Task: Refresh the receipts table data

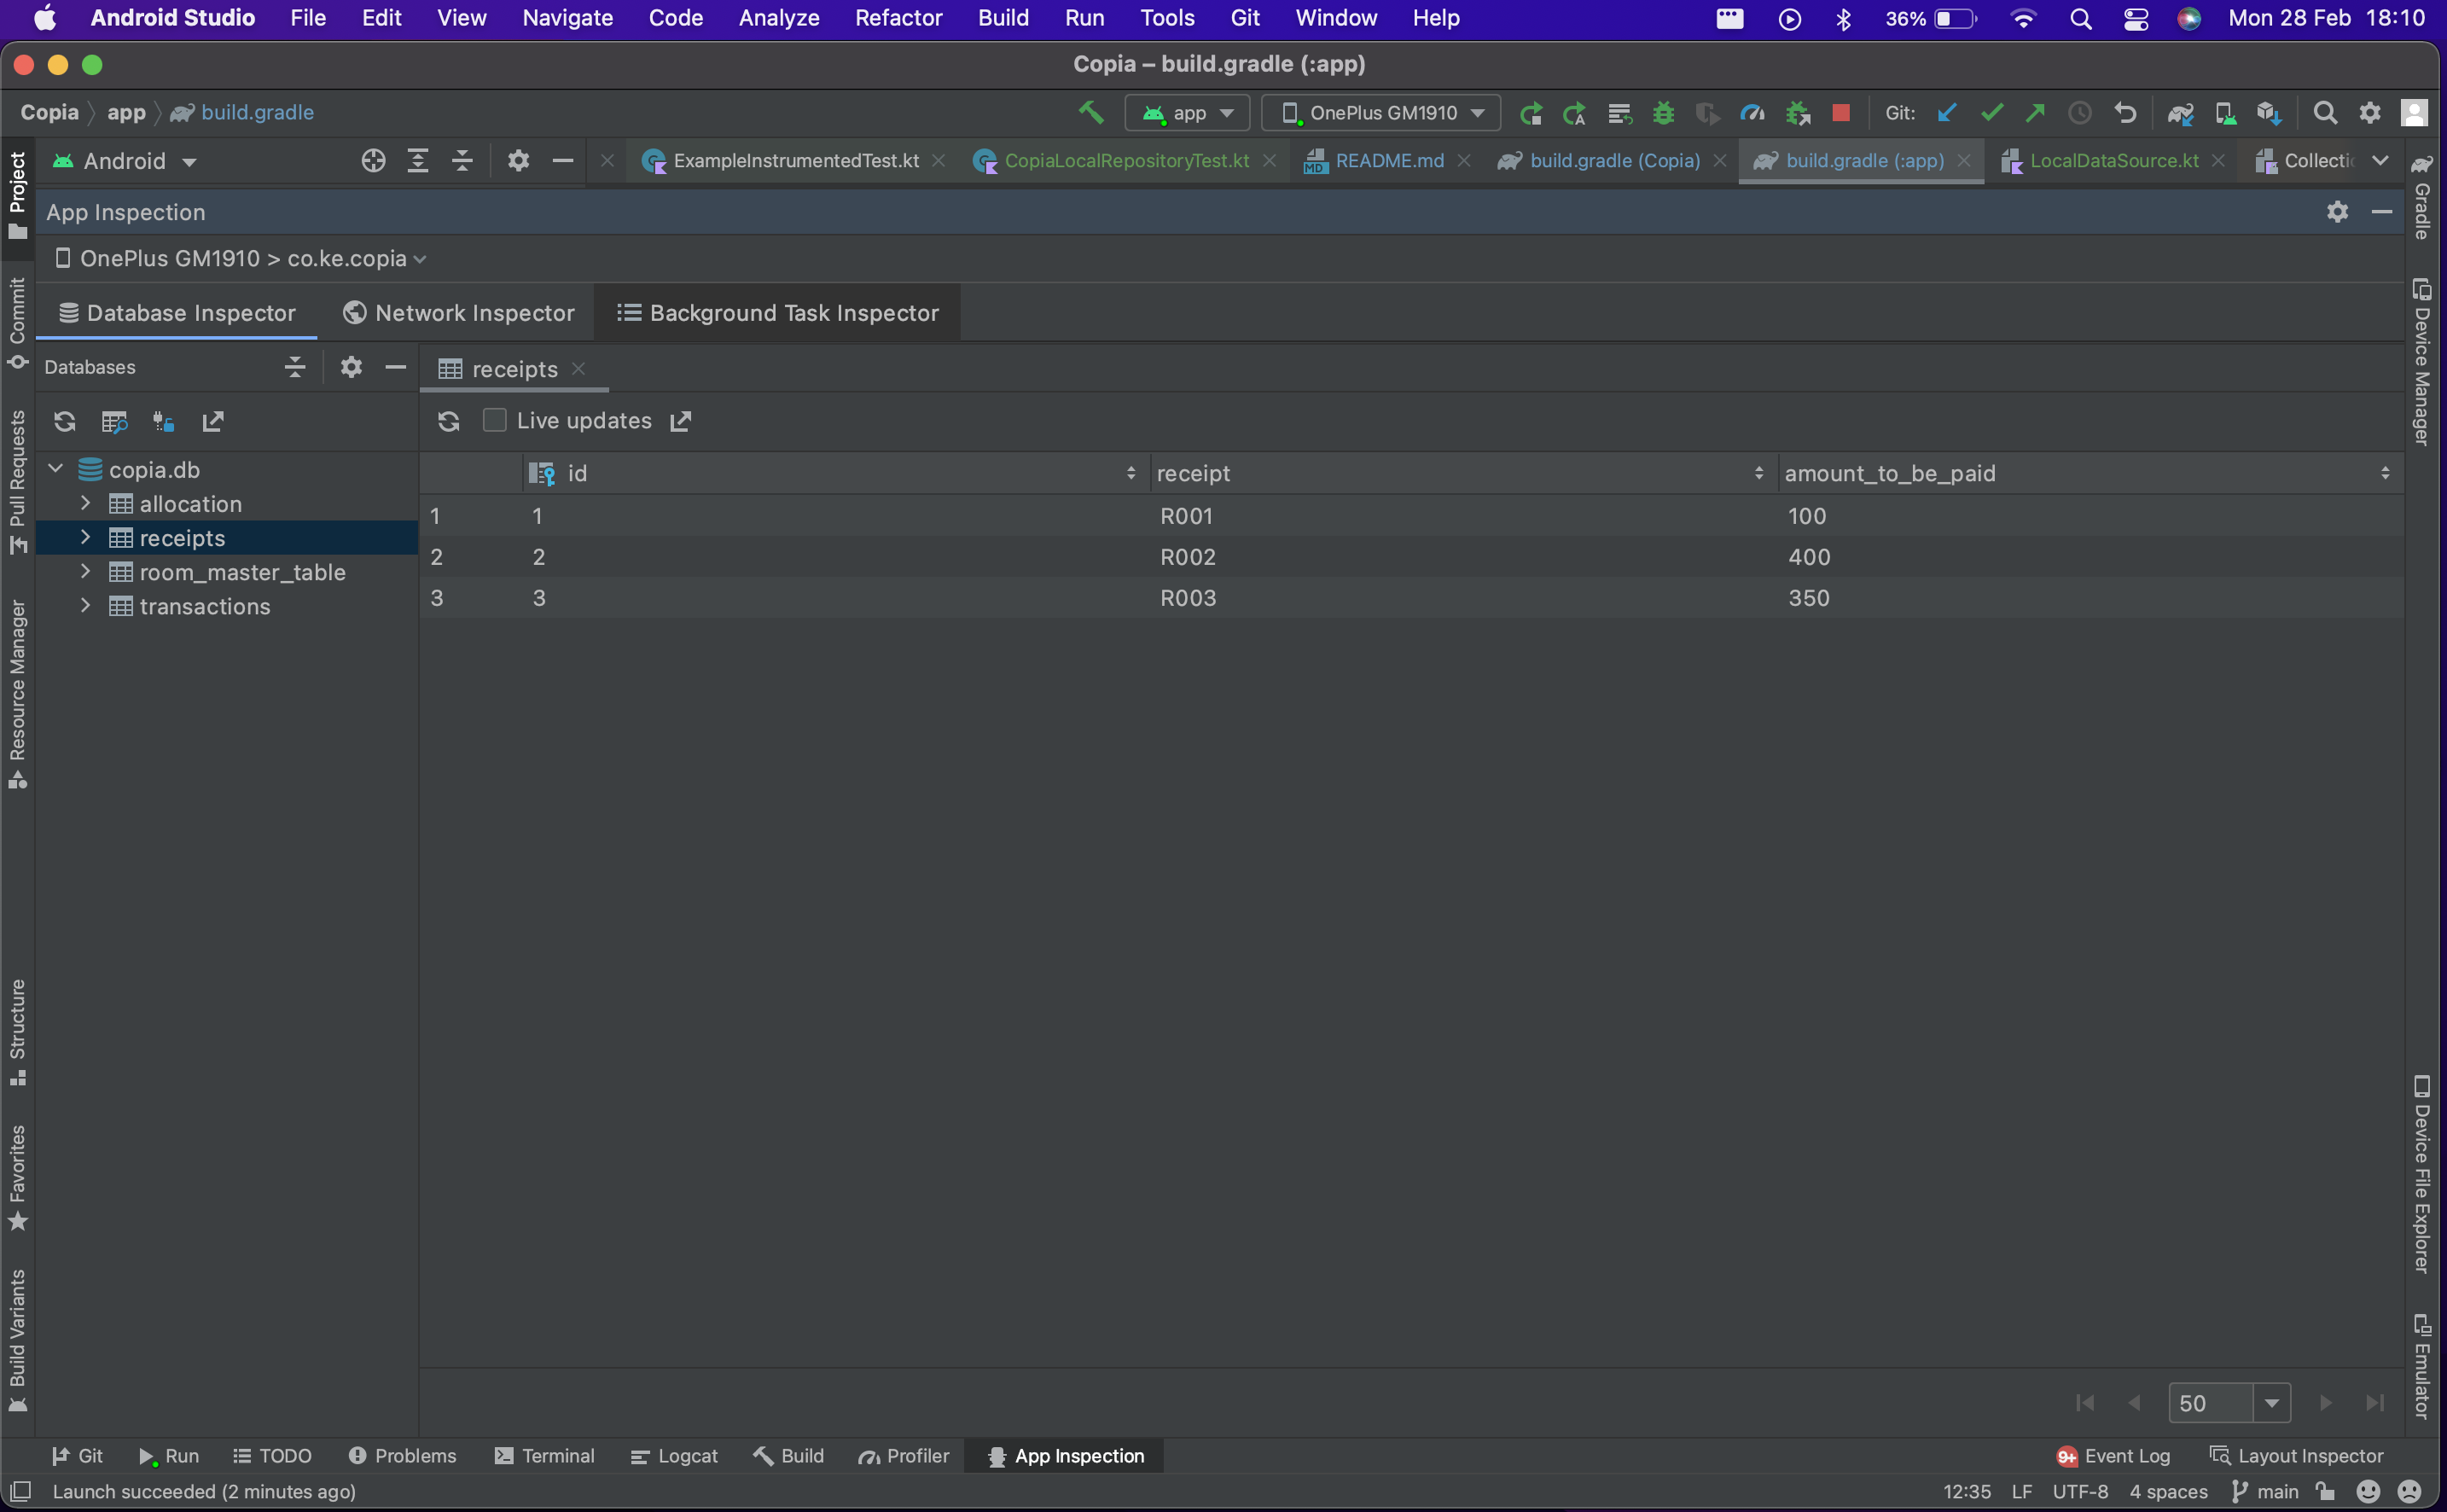Action: 448,421
